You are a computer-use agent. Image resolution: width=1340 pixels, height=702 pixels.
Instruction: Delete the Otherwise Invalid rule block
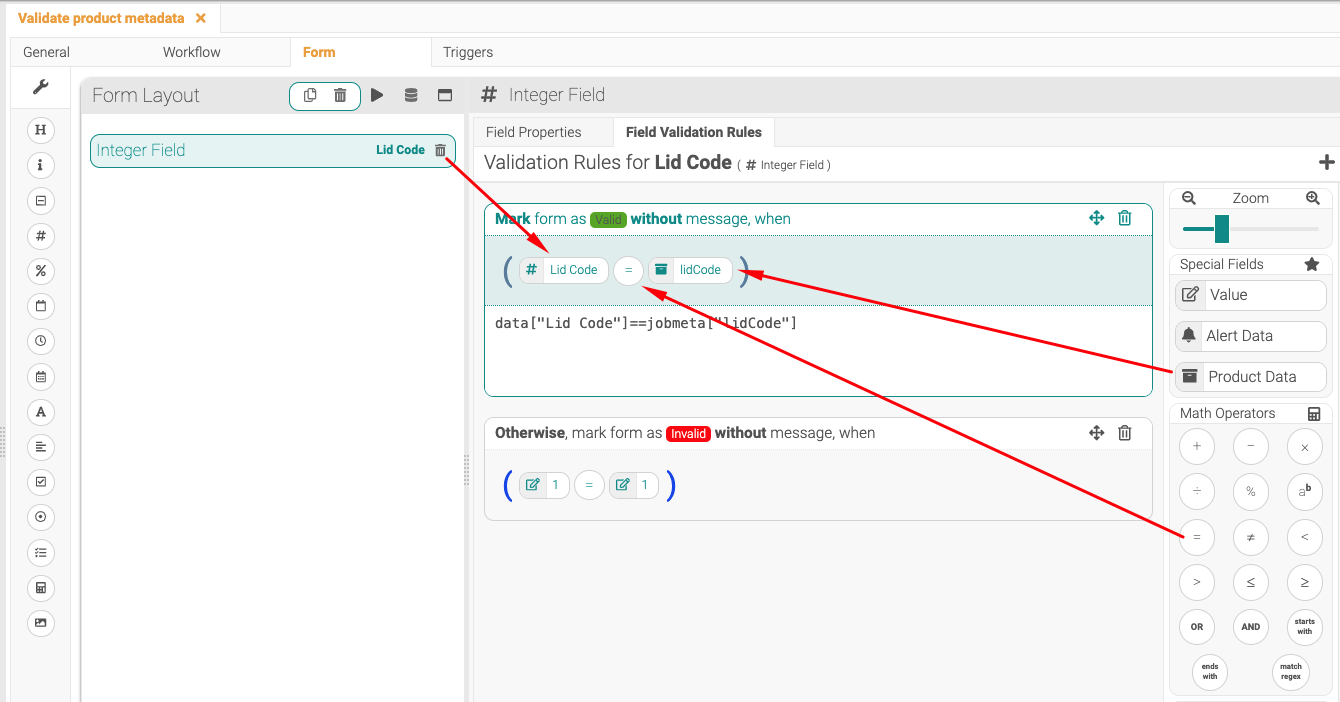click(1125, 433)
